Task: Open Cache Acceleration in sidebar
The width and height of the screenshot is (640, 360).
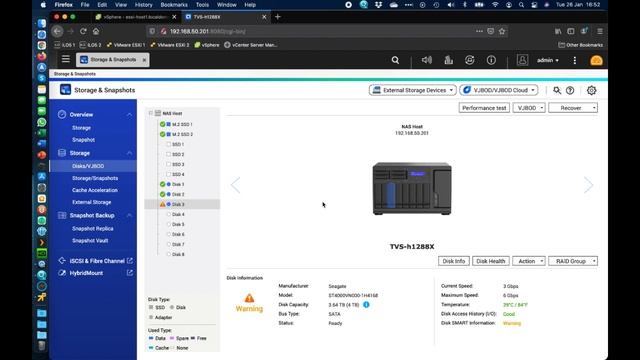Action: [x=95, y=190]
